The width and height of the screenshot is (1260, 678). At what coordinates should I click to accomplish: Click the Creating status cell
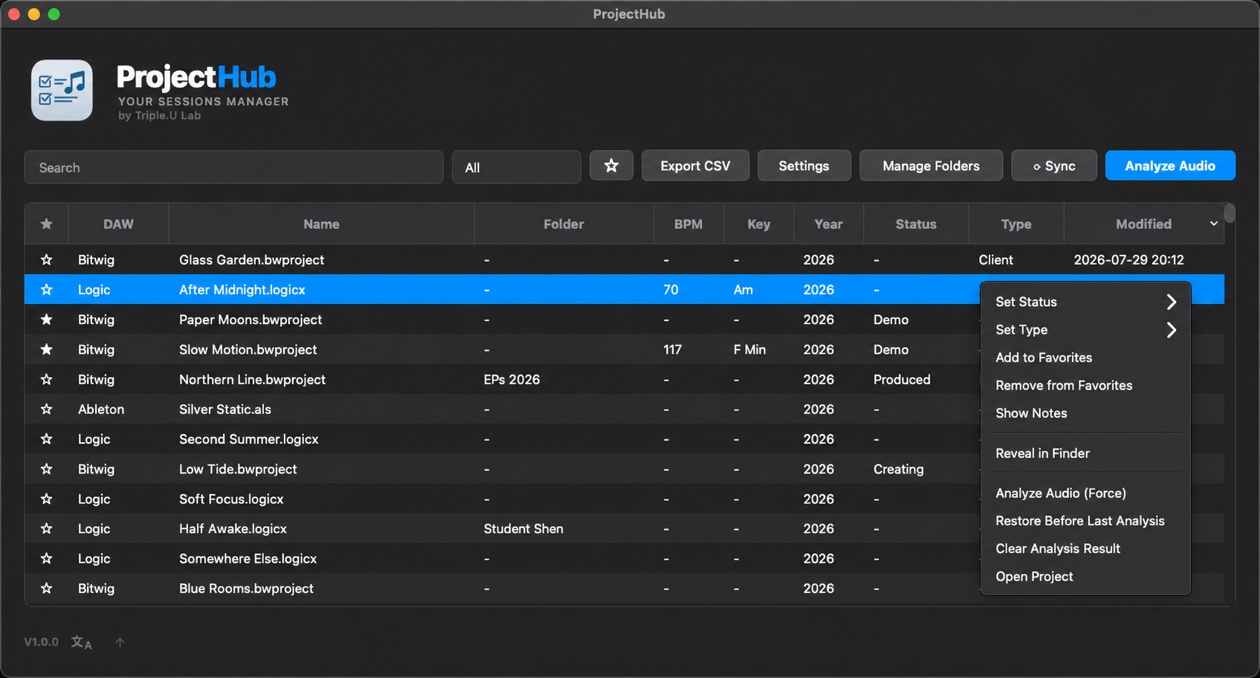pos(898,469)
